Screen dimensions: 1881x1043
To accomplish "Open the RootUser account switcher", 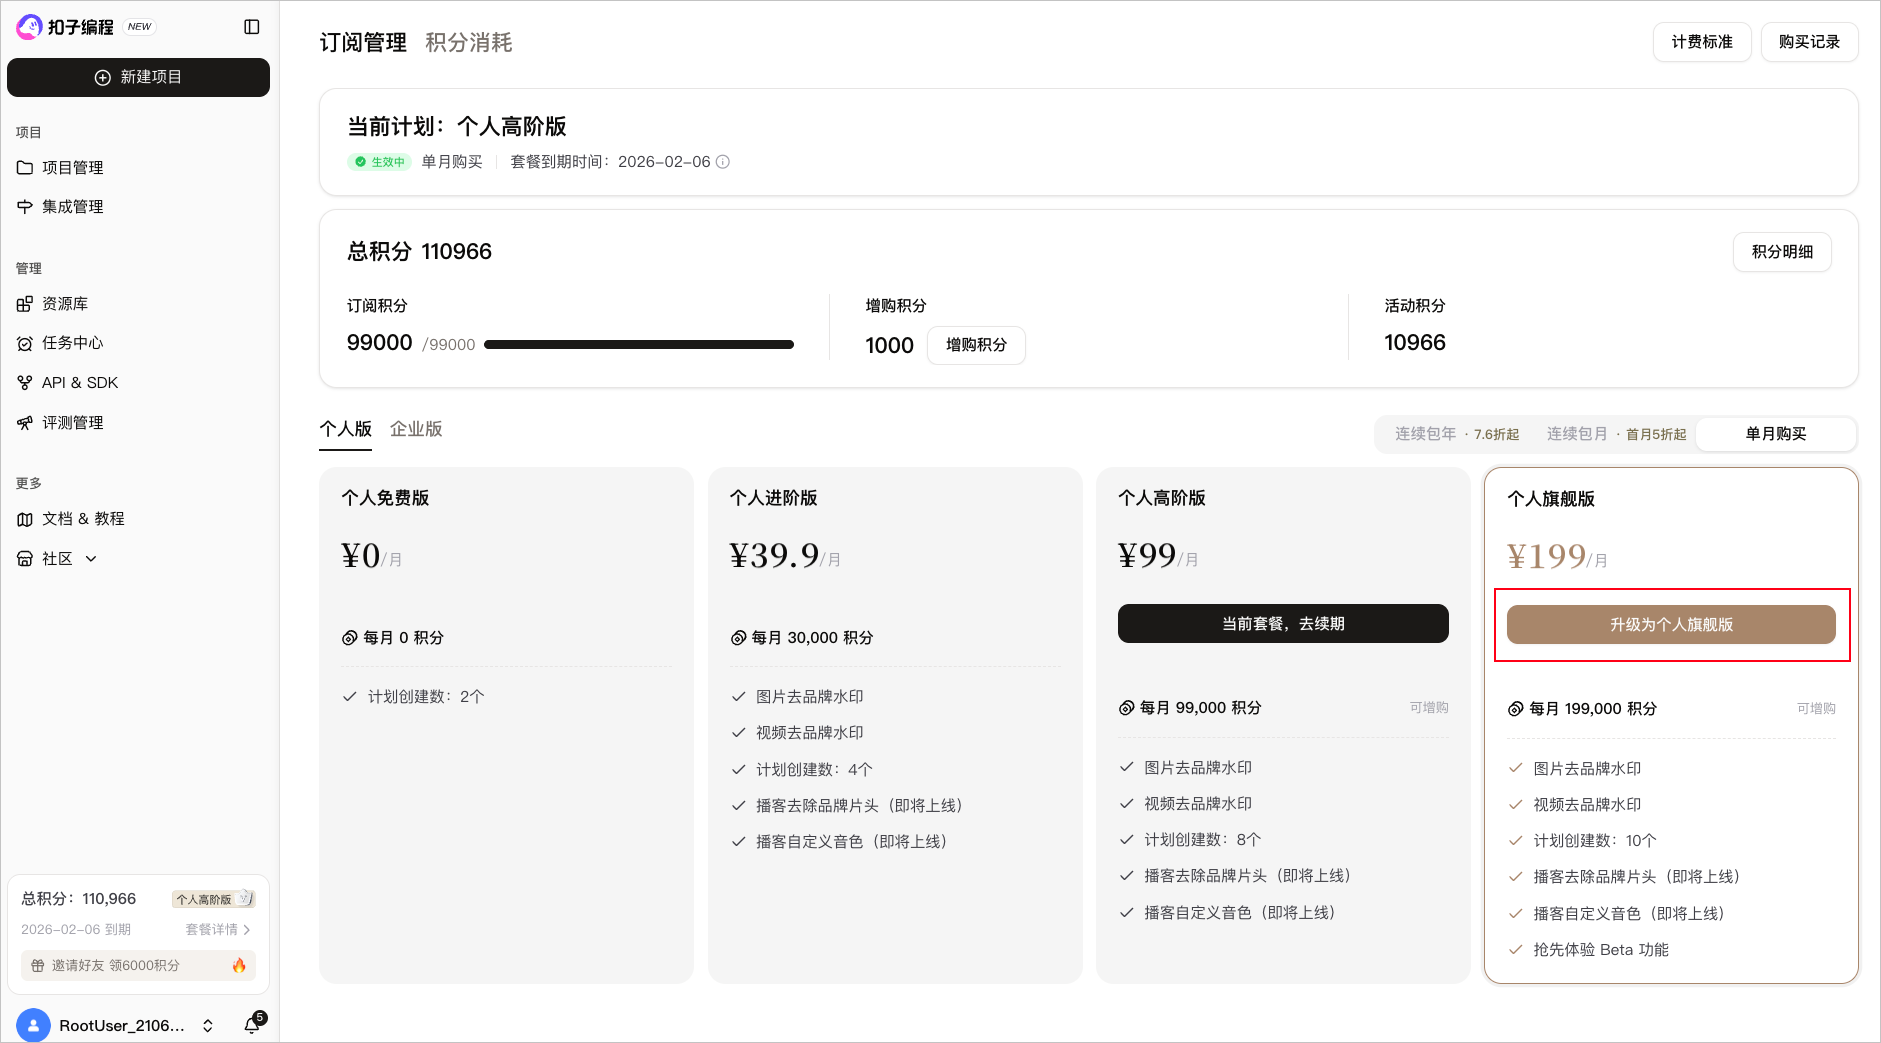I will (208, 1025).
